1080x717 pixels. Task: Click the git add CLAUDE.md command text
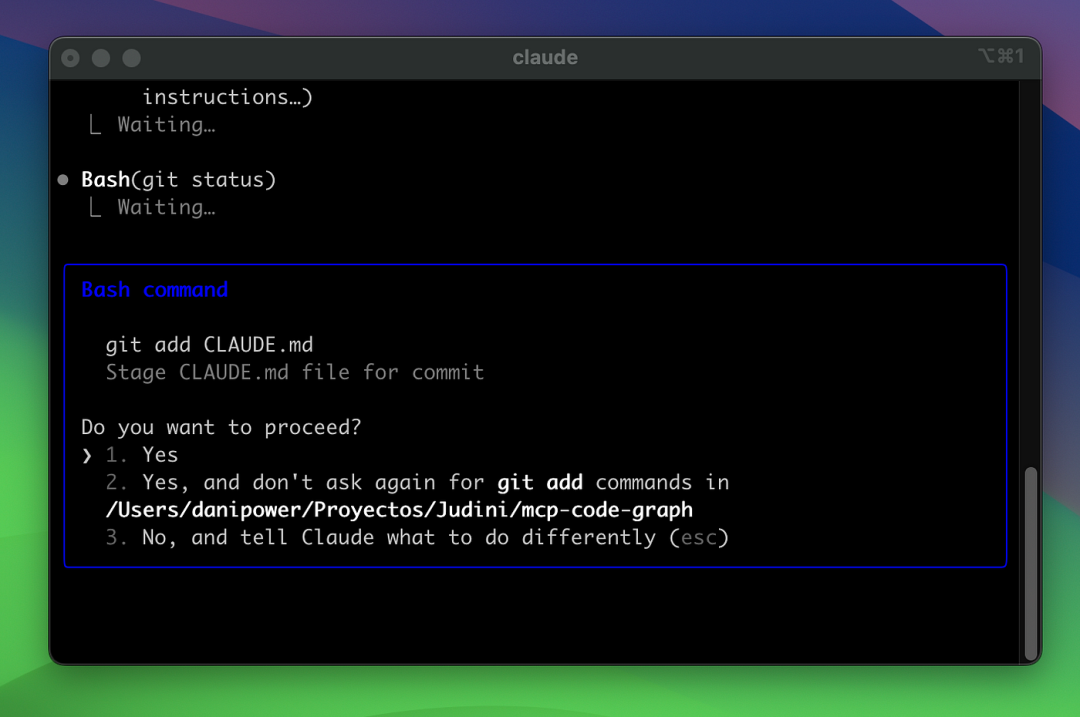(x=209, y=345)
